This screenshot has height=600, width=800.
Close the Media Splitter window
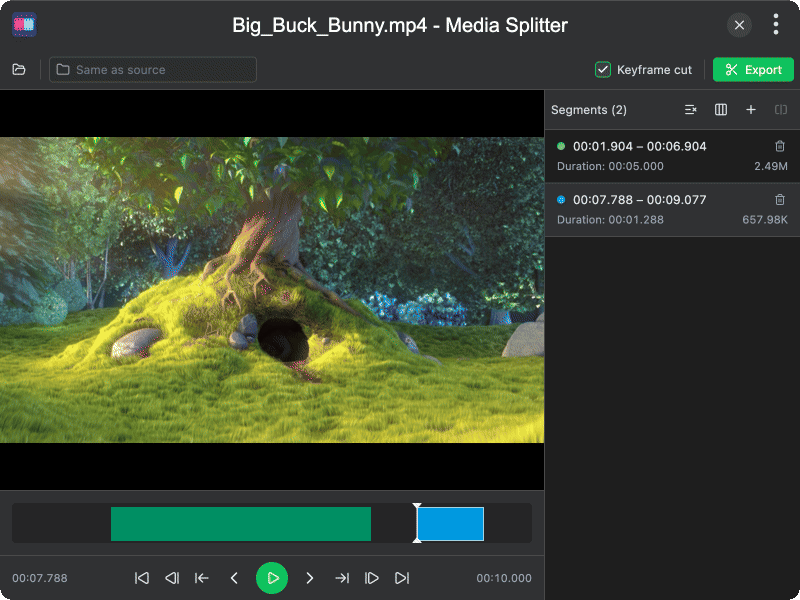click(x=739, y=25)
